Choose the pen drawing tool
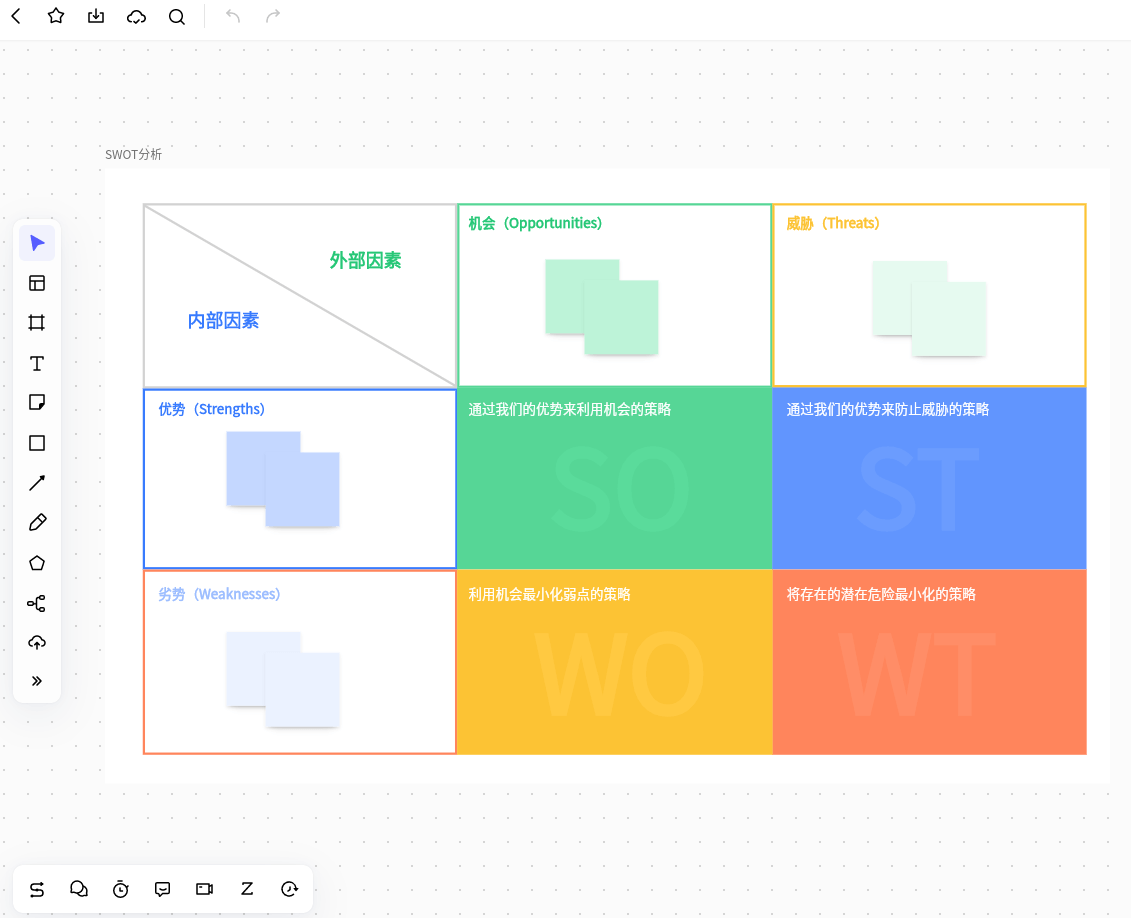The width and height of the screenshot is (1131, 918). (x=37, y=523)
